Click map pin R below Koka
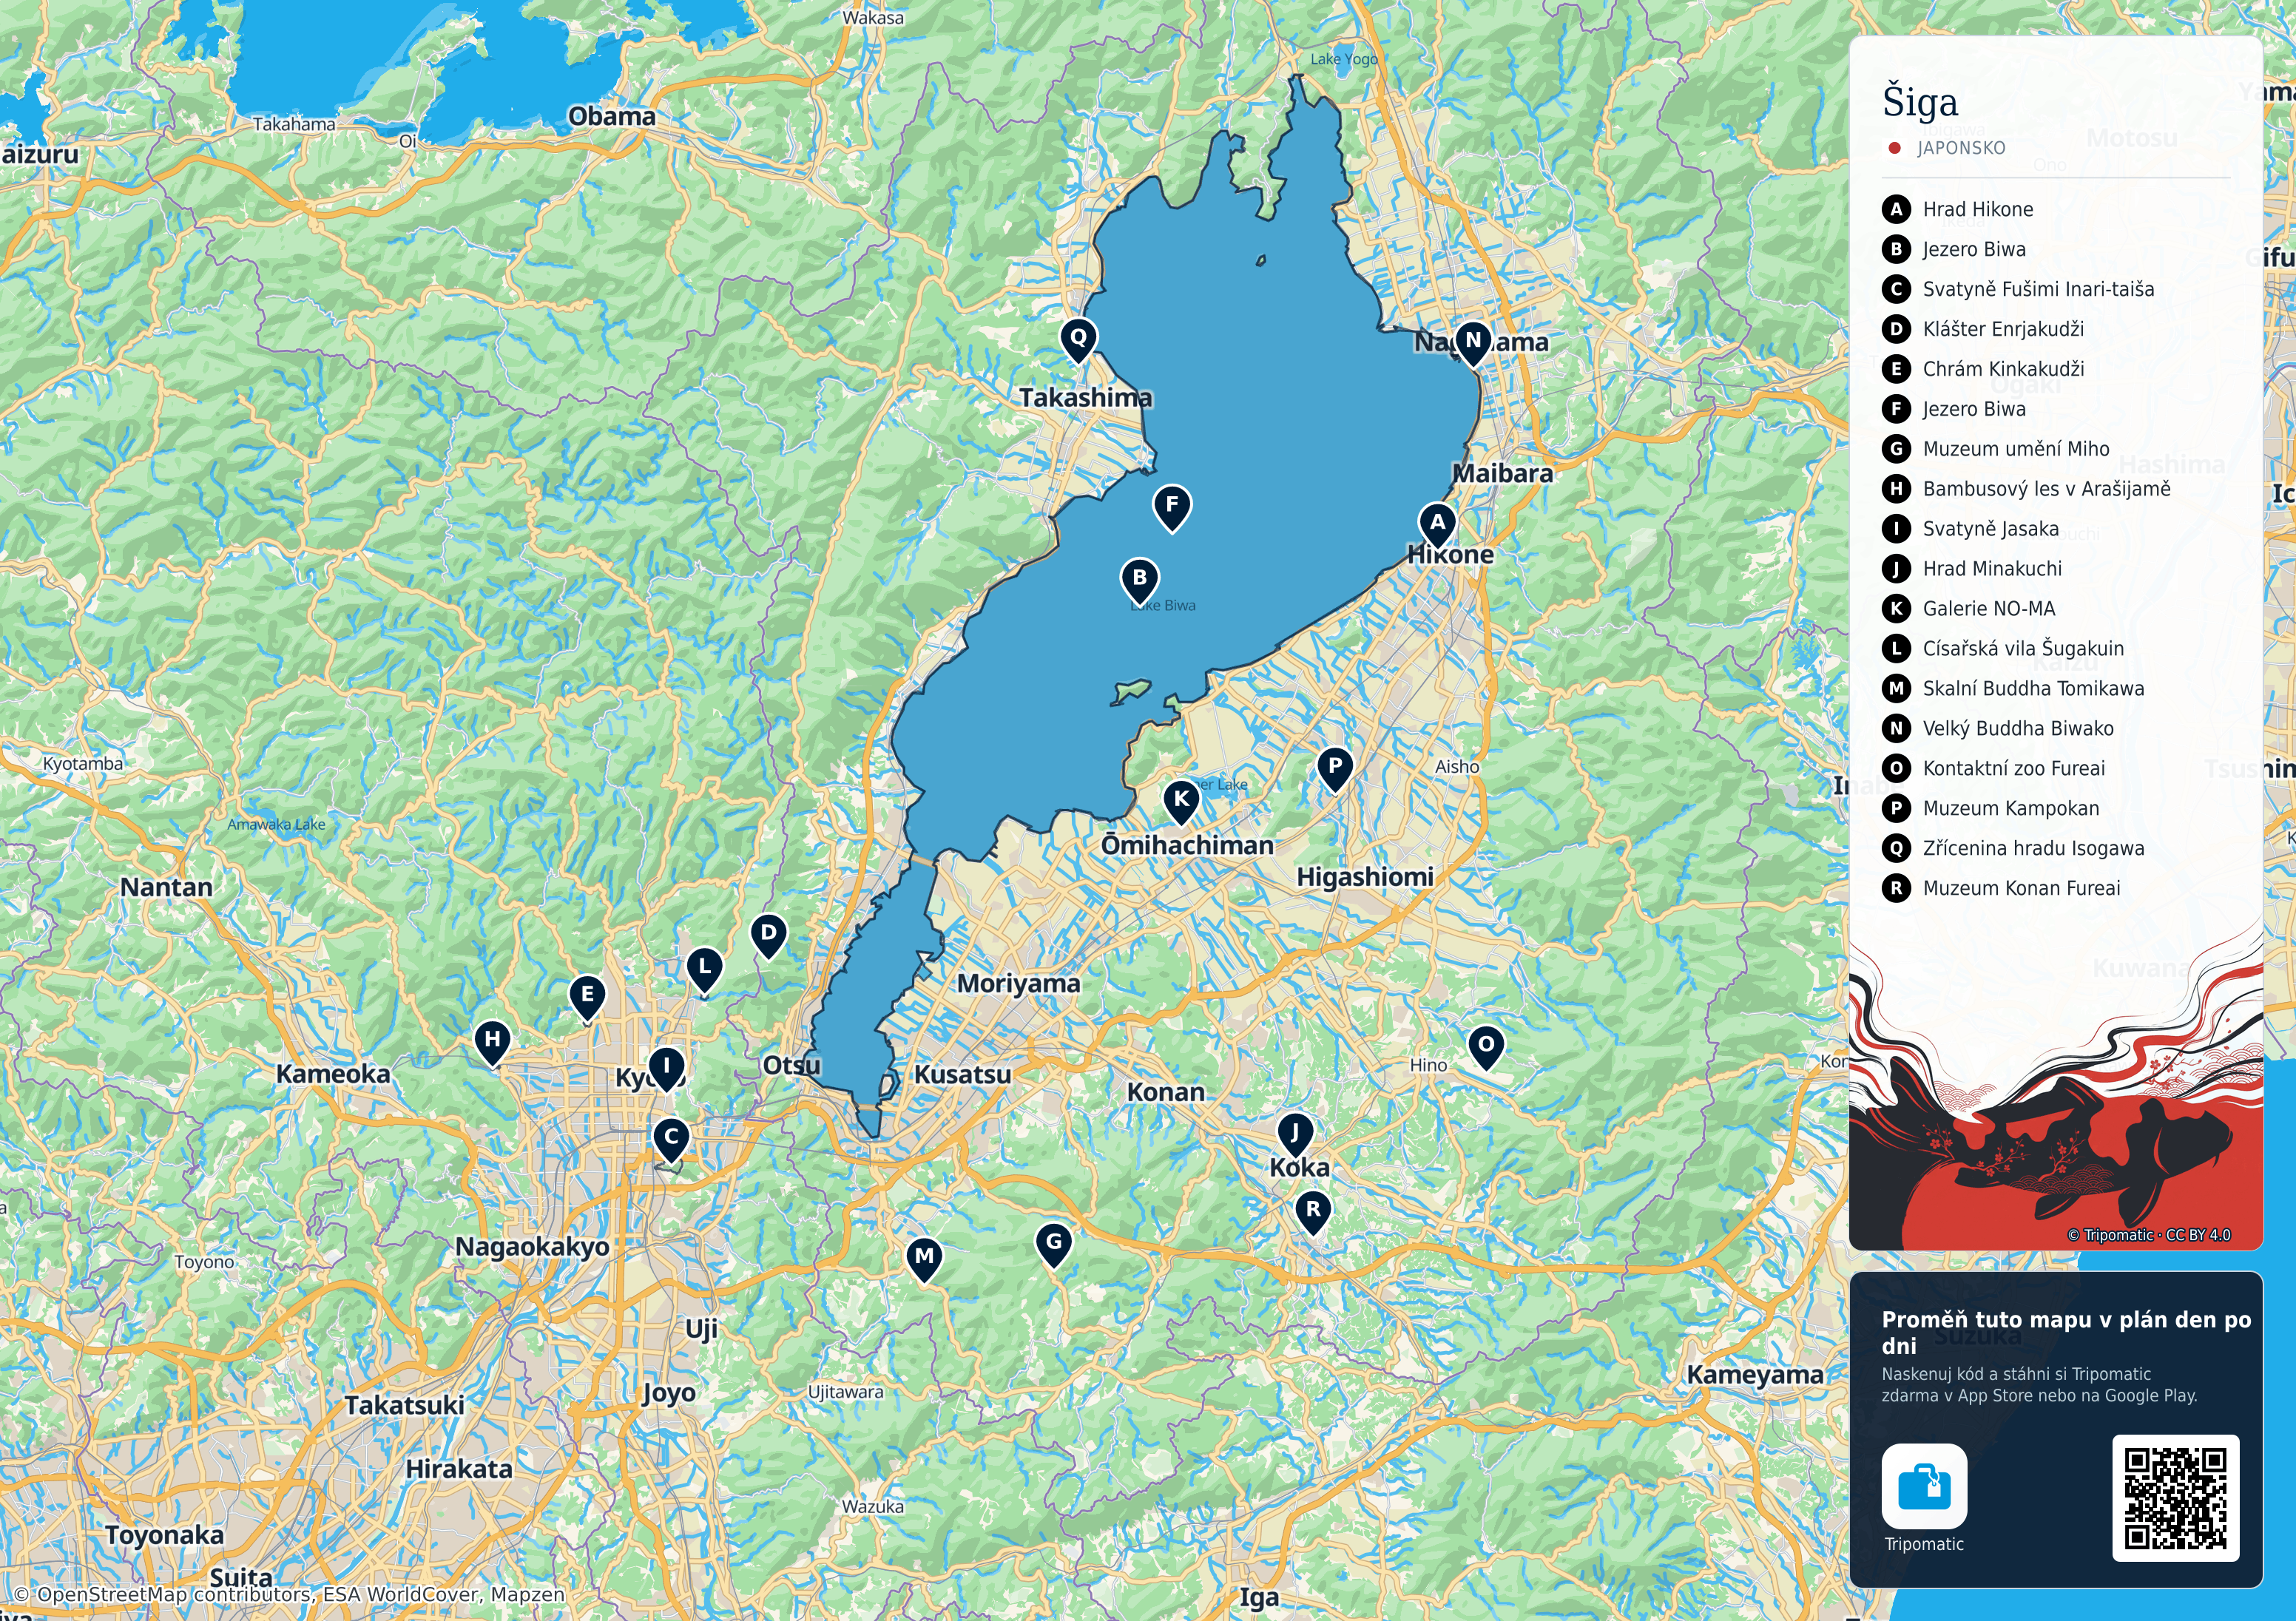Screen dimensions: 2296x1621 pos(1313,1213)
